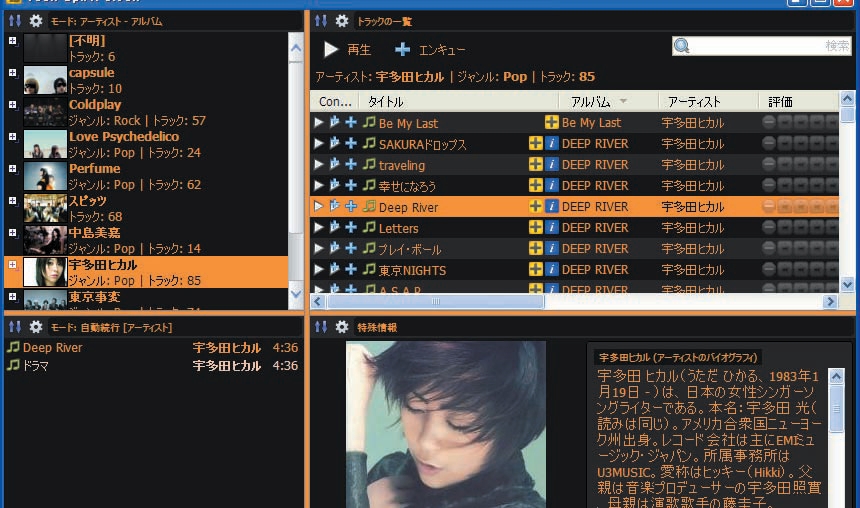Click the large artist photo
The image size is (860, 508).
[445, 424]
